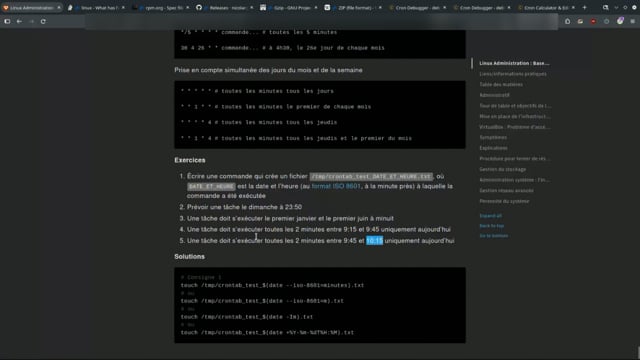
Task: Switch to the Gzip GNU Project tab
Action: pyautogui.click(x=288, y=7)
